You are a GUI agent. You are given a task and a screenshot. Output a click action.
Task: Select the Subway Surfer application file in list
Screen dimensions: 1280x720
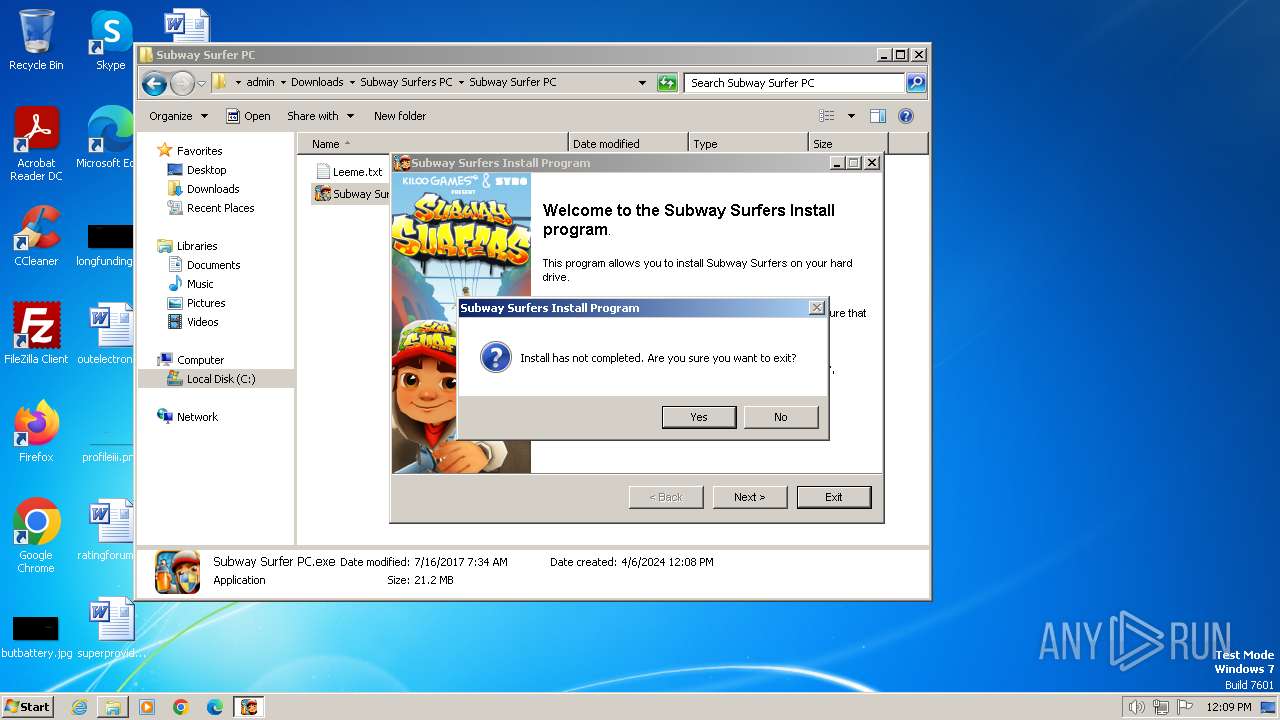[351, 194]
